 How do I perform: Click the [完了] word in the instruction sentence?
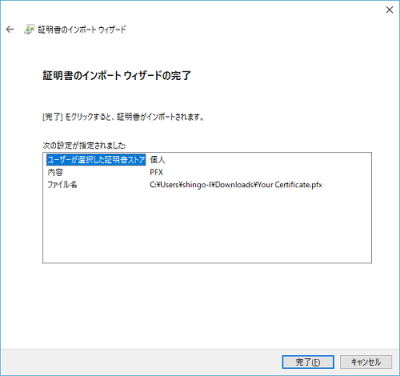tap(52, 117)
